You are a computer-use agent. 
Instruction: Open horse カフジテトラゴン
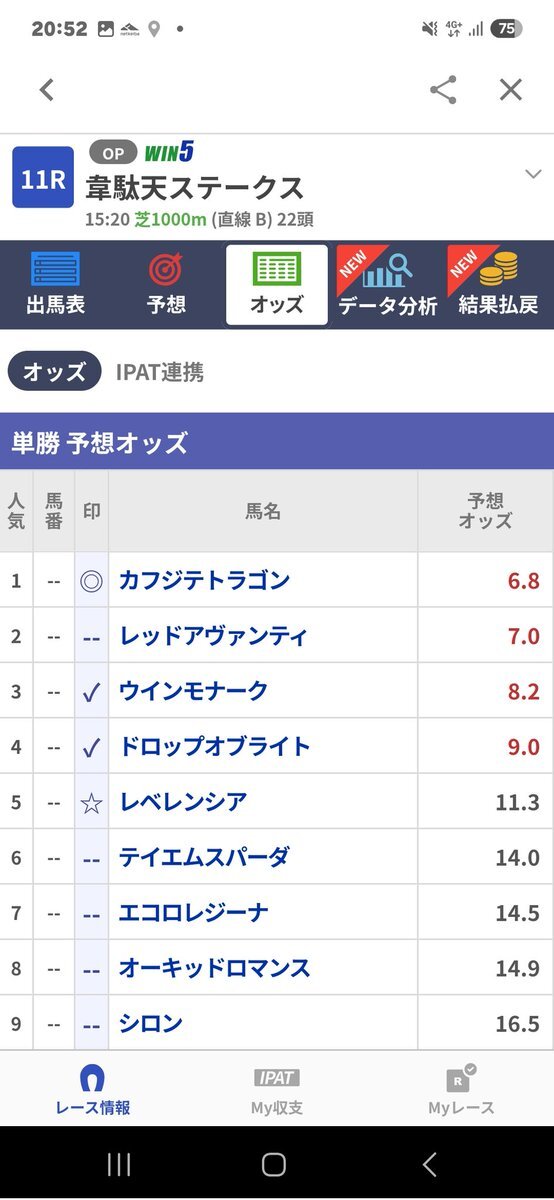(204, 580)
